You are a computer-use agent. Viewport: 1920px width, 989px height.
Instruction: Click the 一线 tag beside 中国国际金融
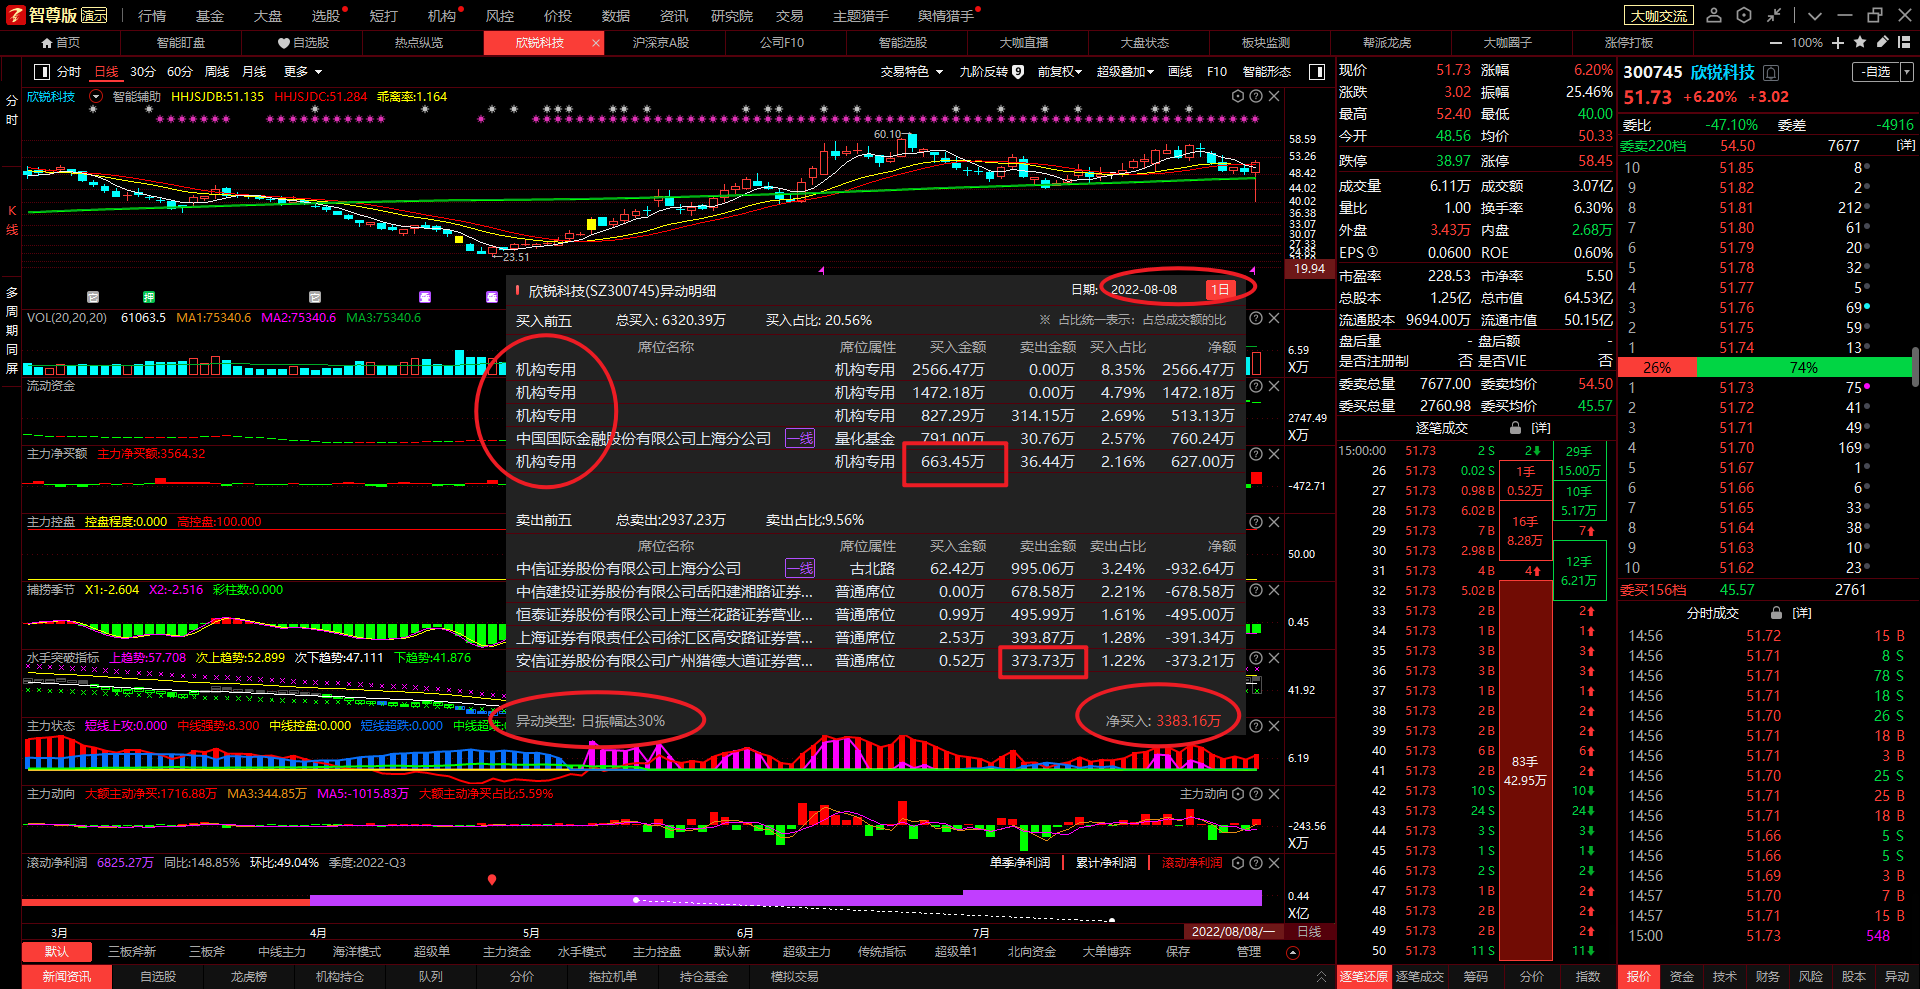point(800,438)
